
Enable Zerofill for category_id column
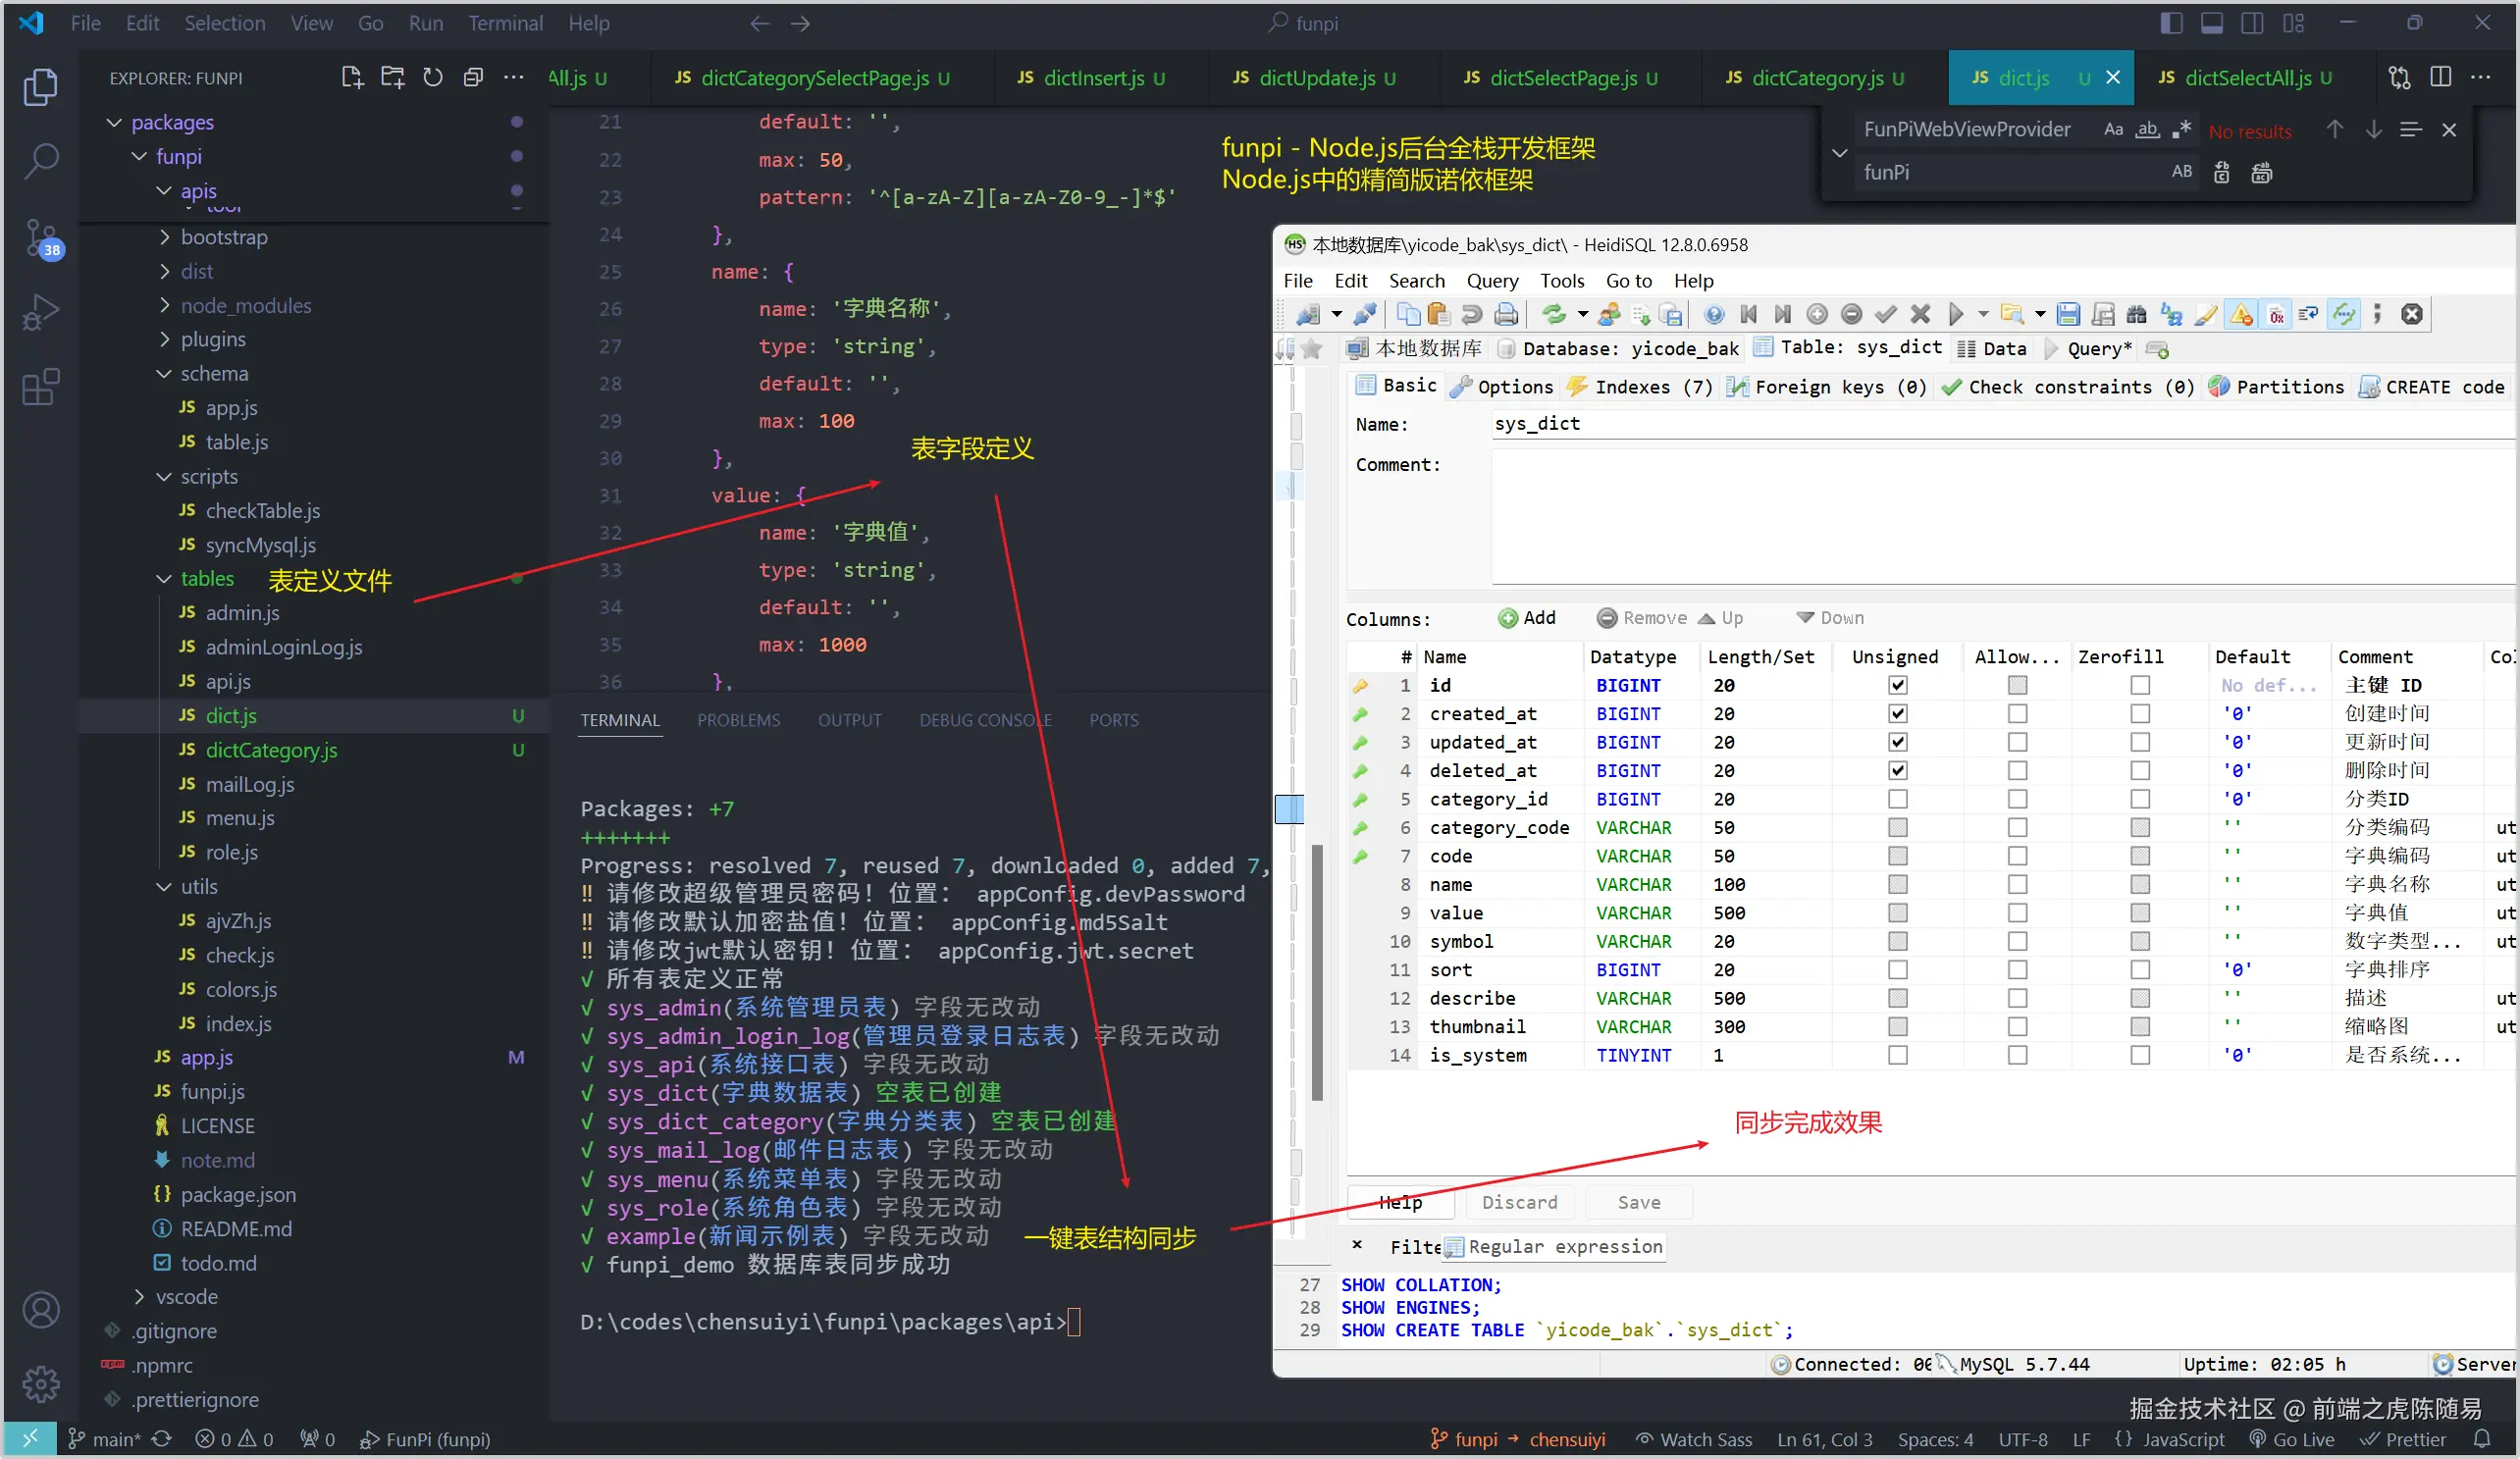[x=2139, y=800]
